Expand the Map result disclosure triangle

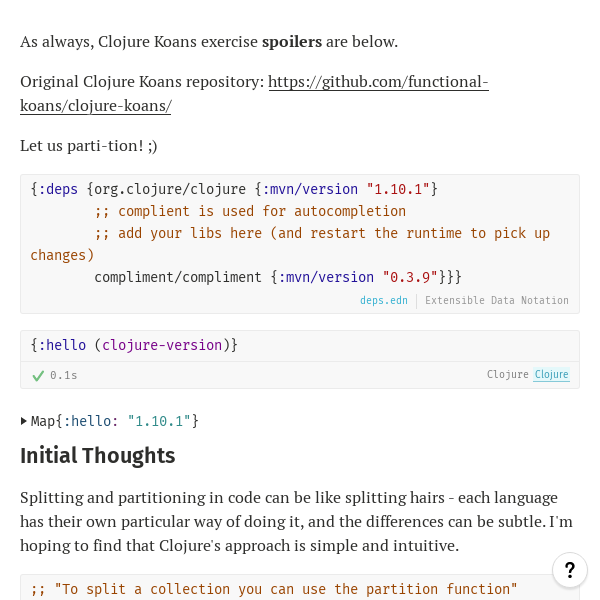click(x=24, y=421)
